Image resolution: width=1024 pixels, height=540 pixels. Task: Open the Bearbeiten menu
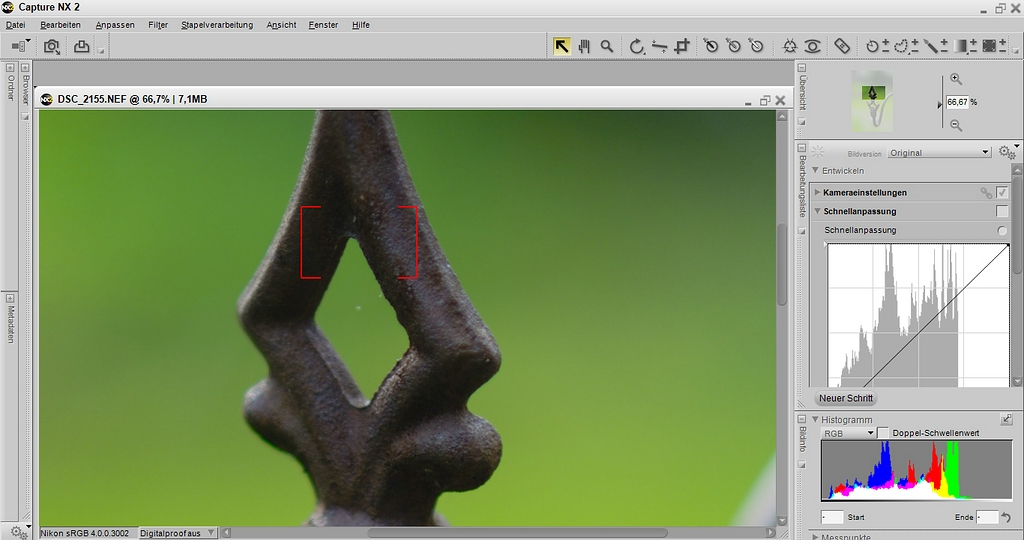coord(61,25)
